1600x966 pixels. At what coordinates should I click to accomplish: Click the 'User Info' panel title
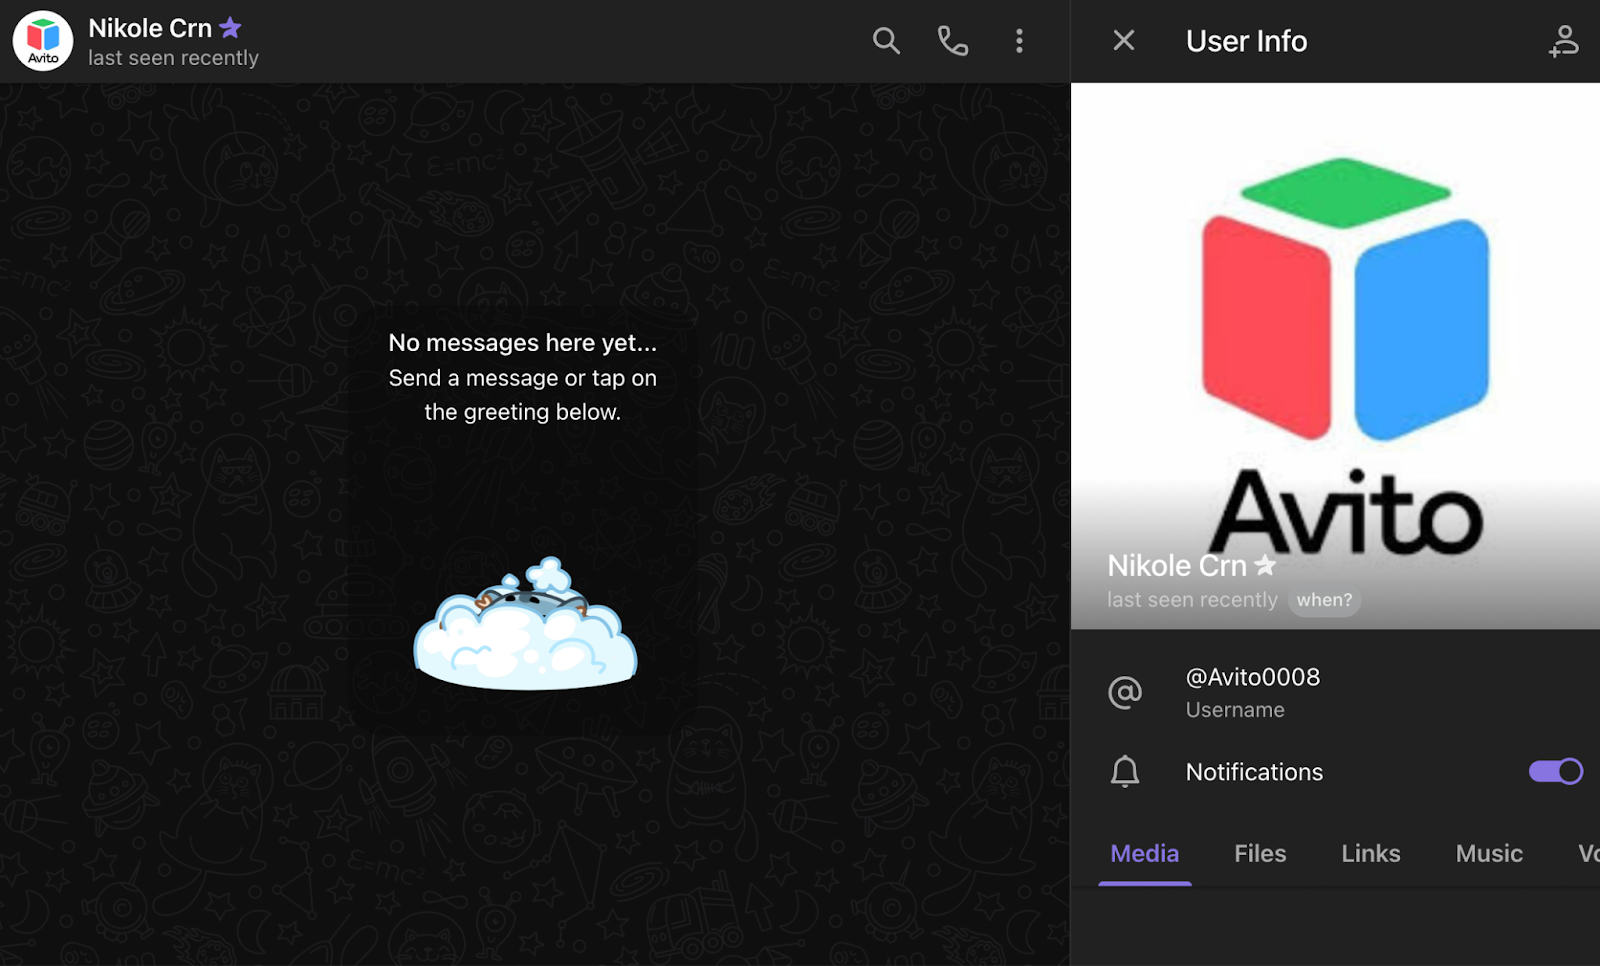pyautogui.click(x=1246, y=41)
